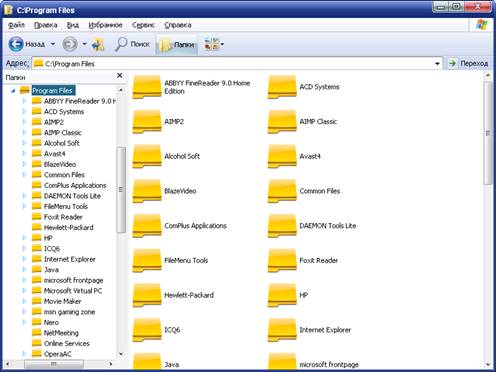Open the Вид (View) menu
This screenshot has width=496, height=372.
click(x=73, y=25)
